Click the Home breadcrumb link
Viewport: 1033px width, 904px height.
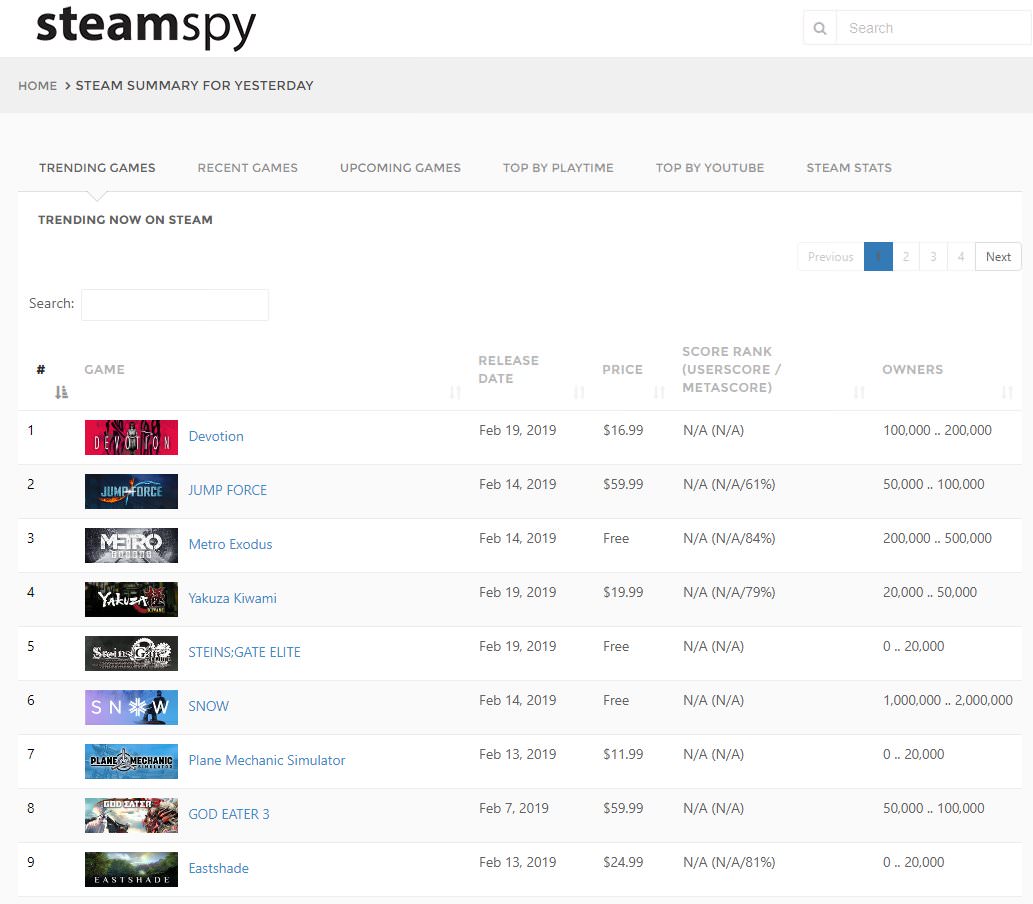tap(37, 86)
